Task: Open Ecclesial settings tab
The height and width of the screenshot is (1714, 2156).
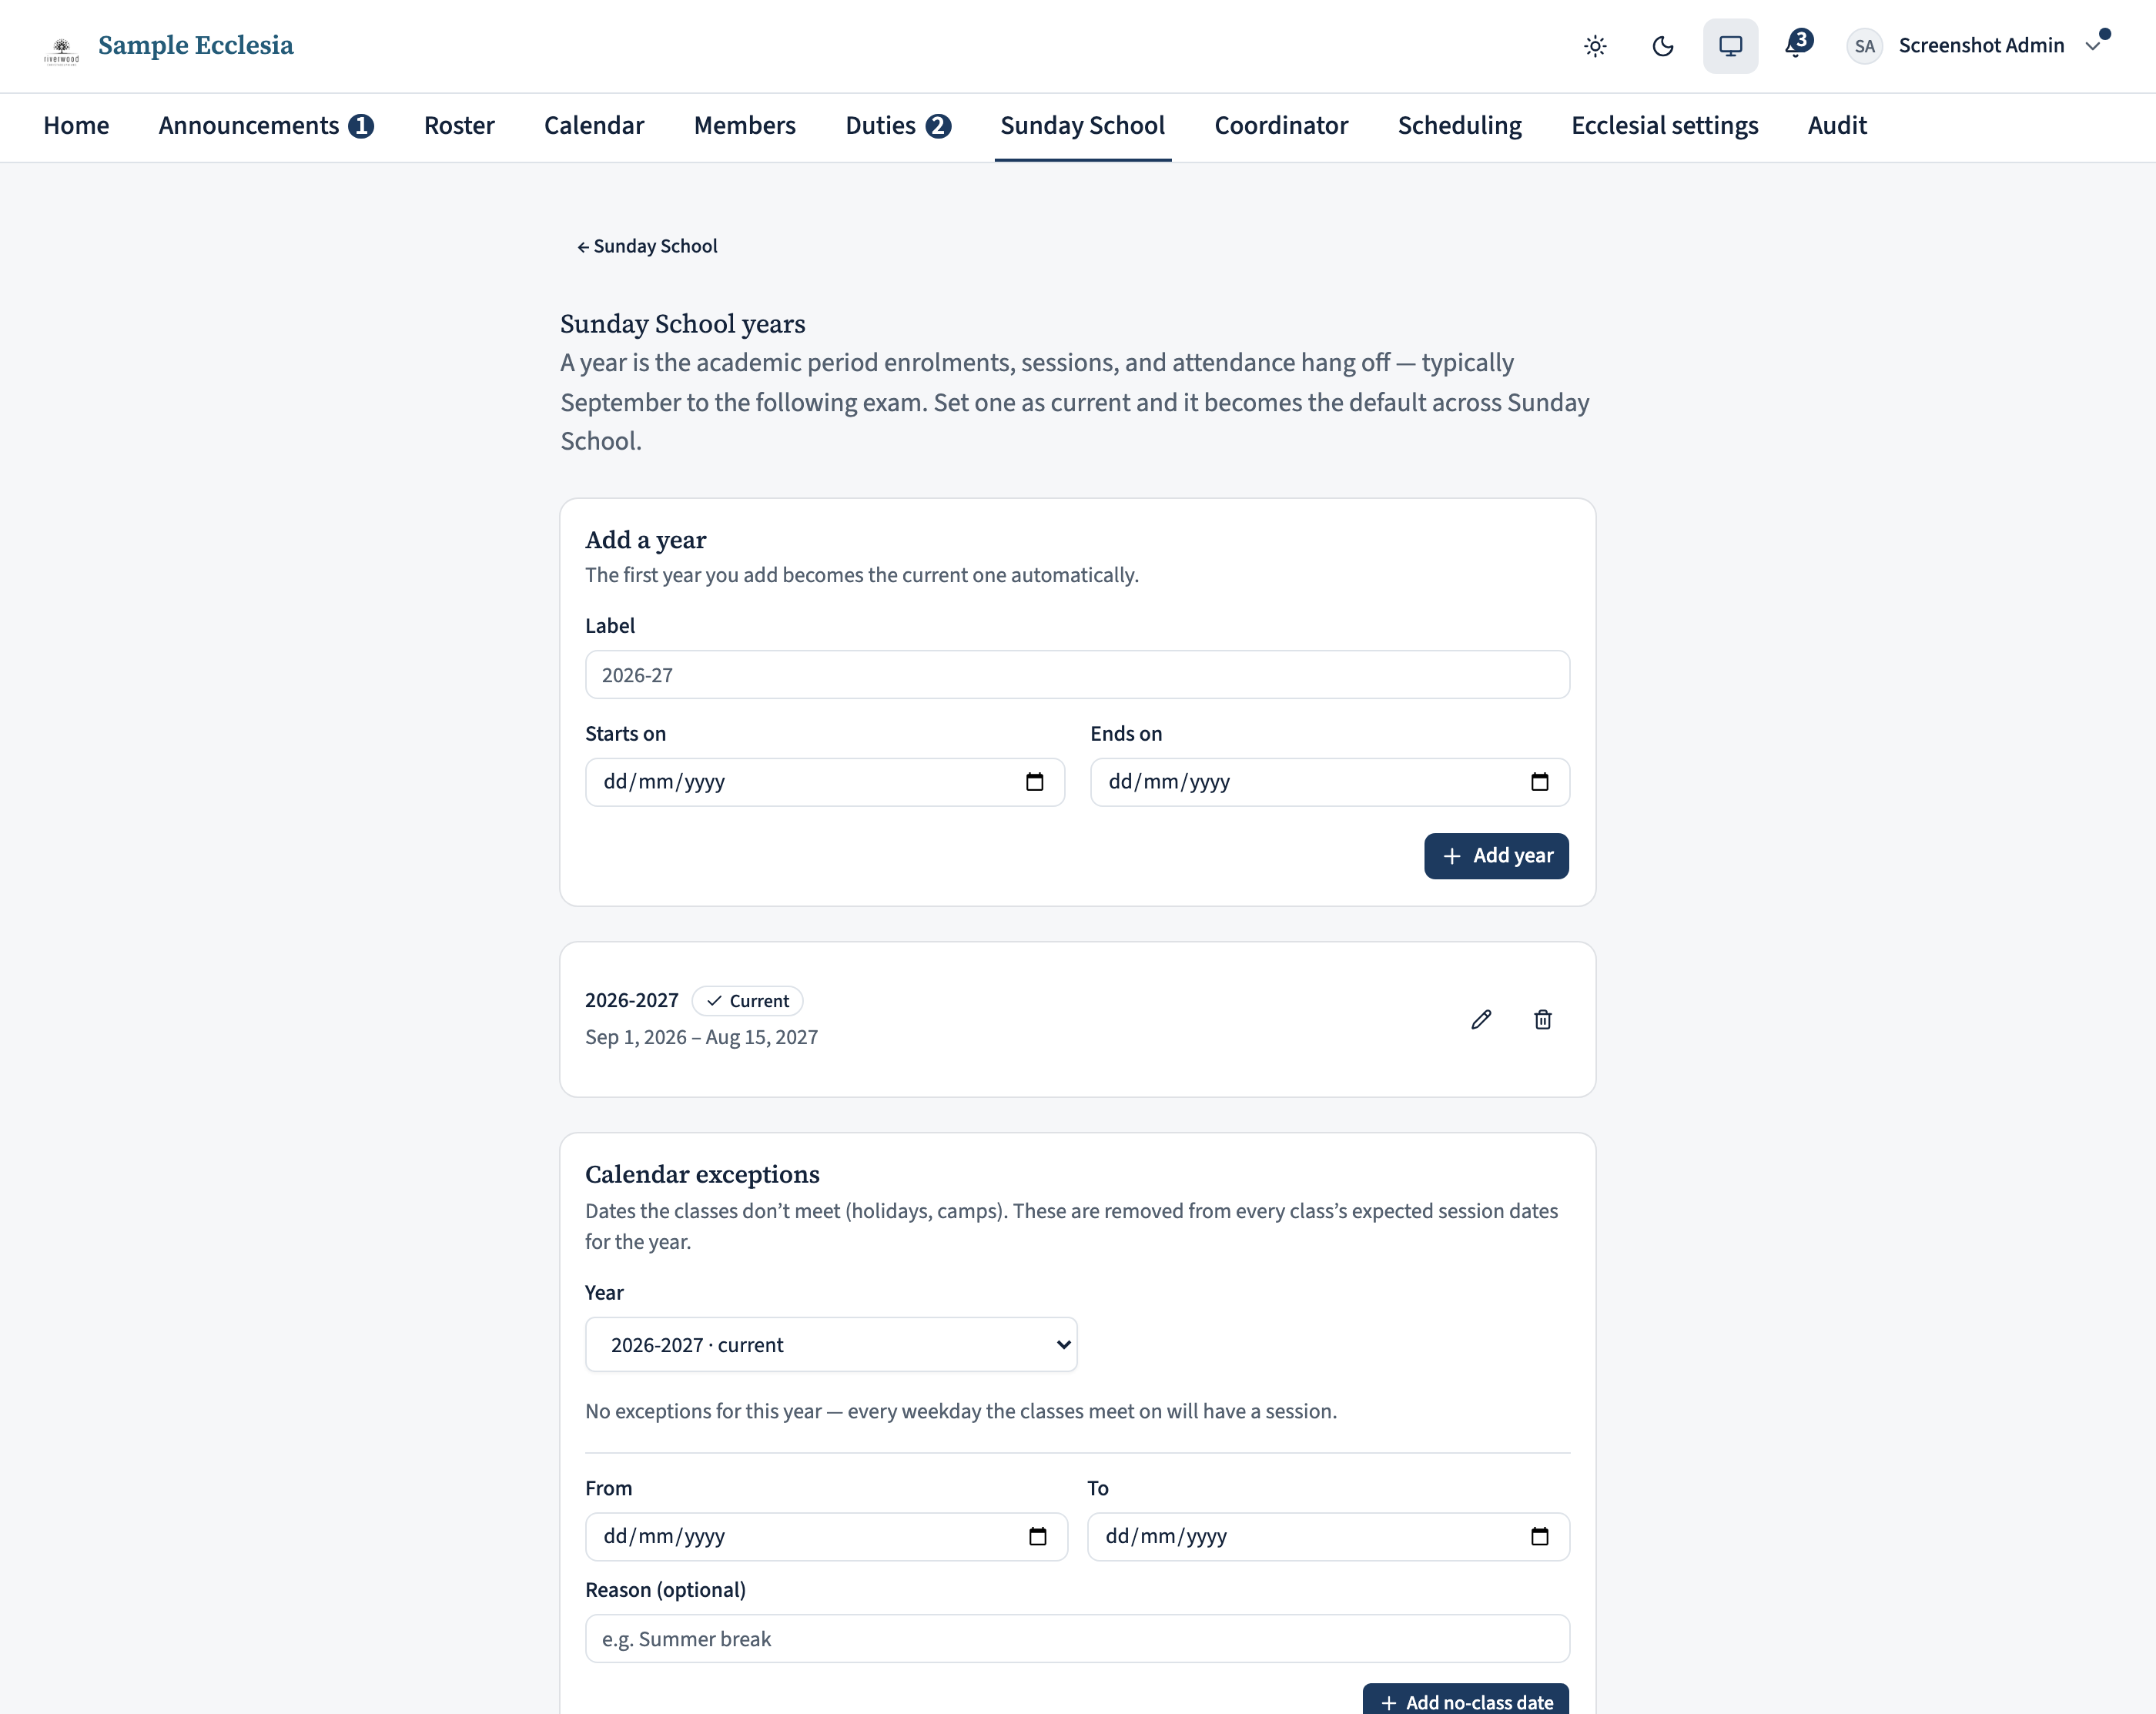Action: tap(1665, 125)
